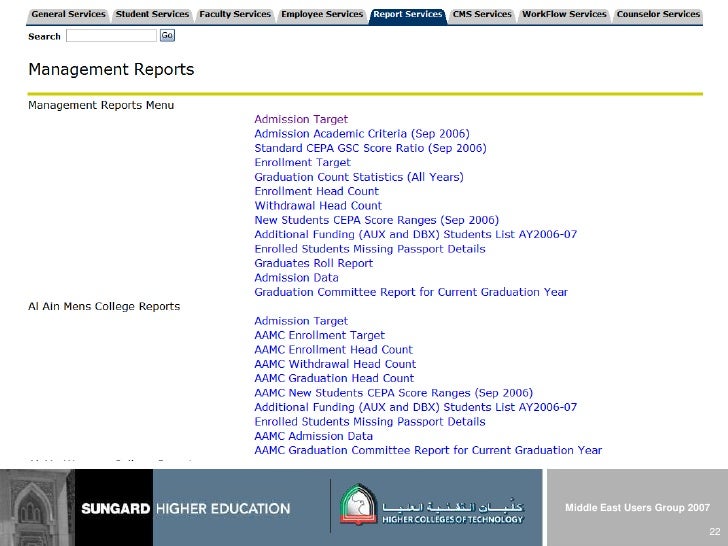Open the Admission Data link
The width and height of the screenshot is (728, 546).
[296, 278]
